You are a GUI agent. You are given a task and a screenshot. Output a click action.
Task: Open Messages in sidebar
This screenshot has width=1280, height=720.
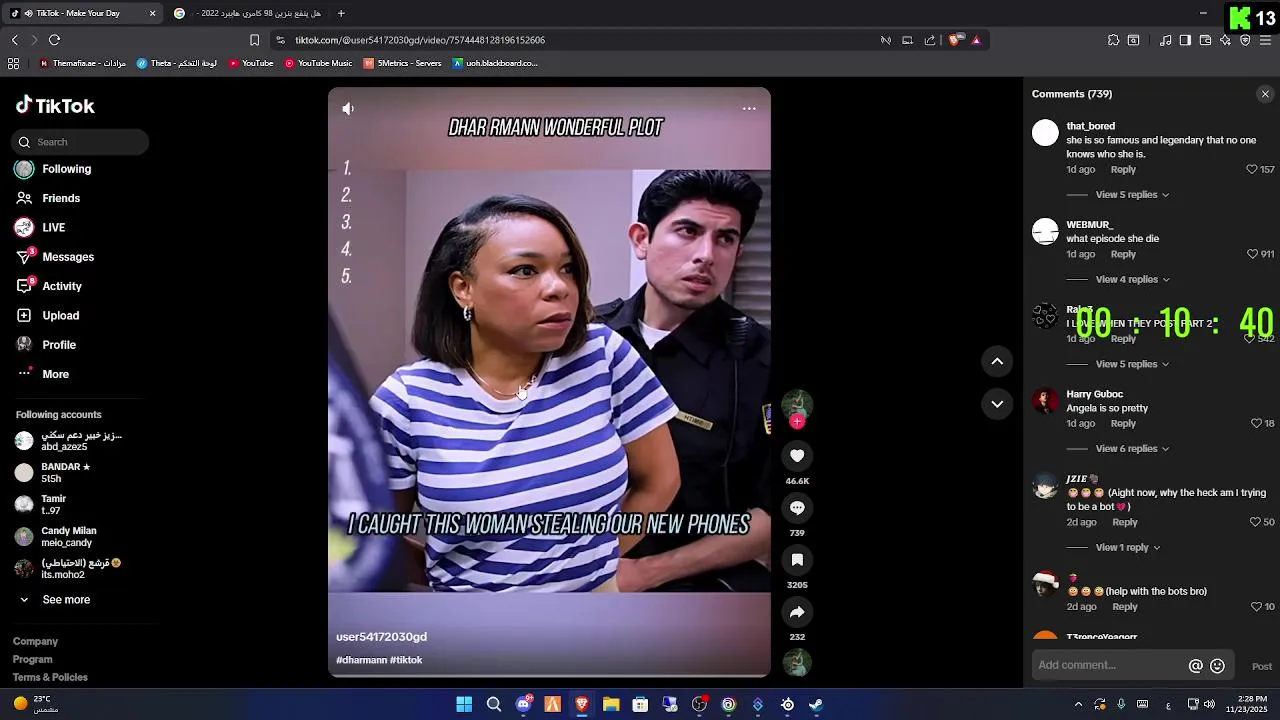tap(67, 257)
